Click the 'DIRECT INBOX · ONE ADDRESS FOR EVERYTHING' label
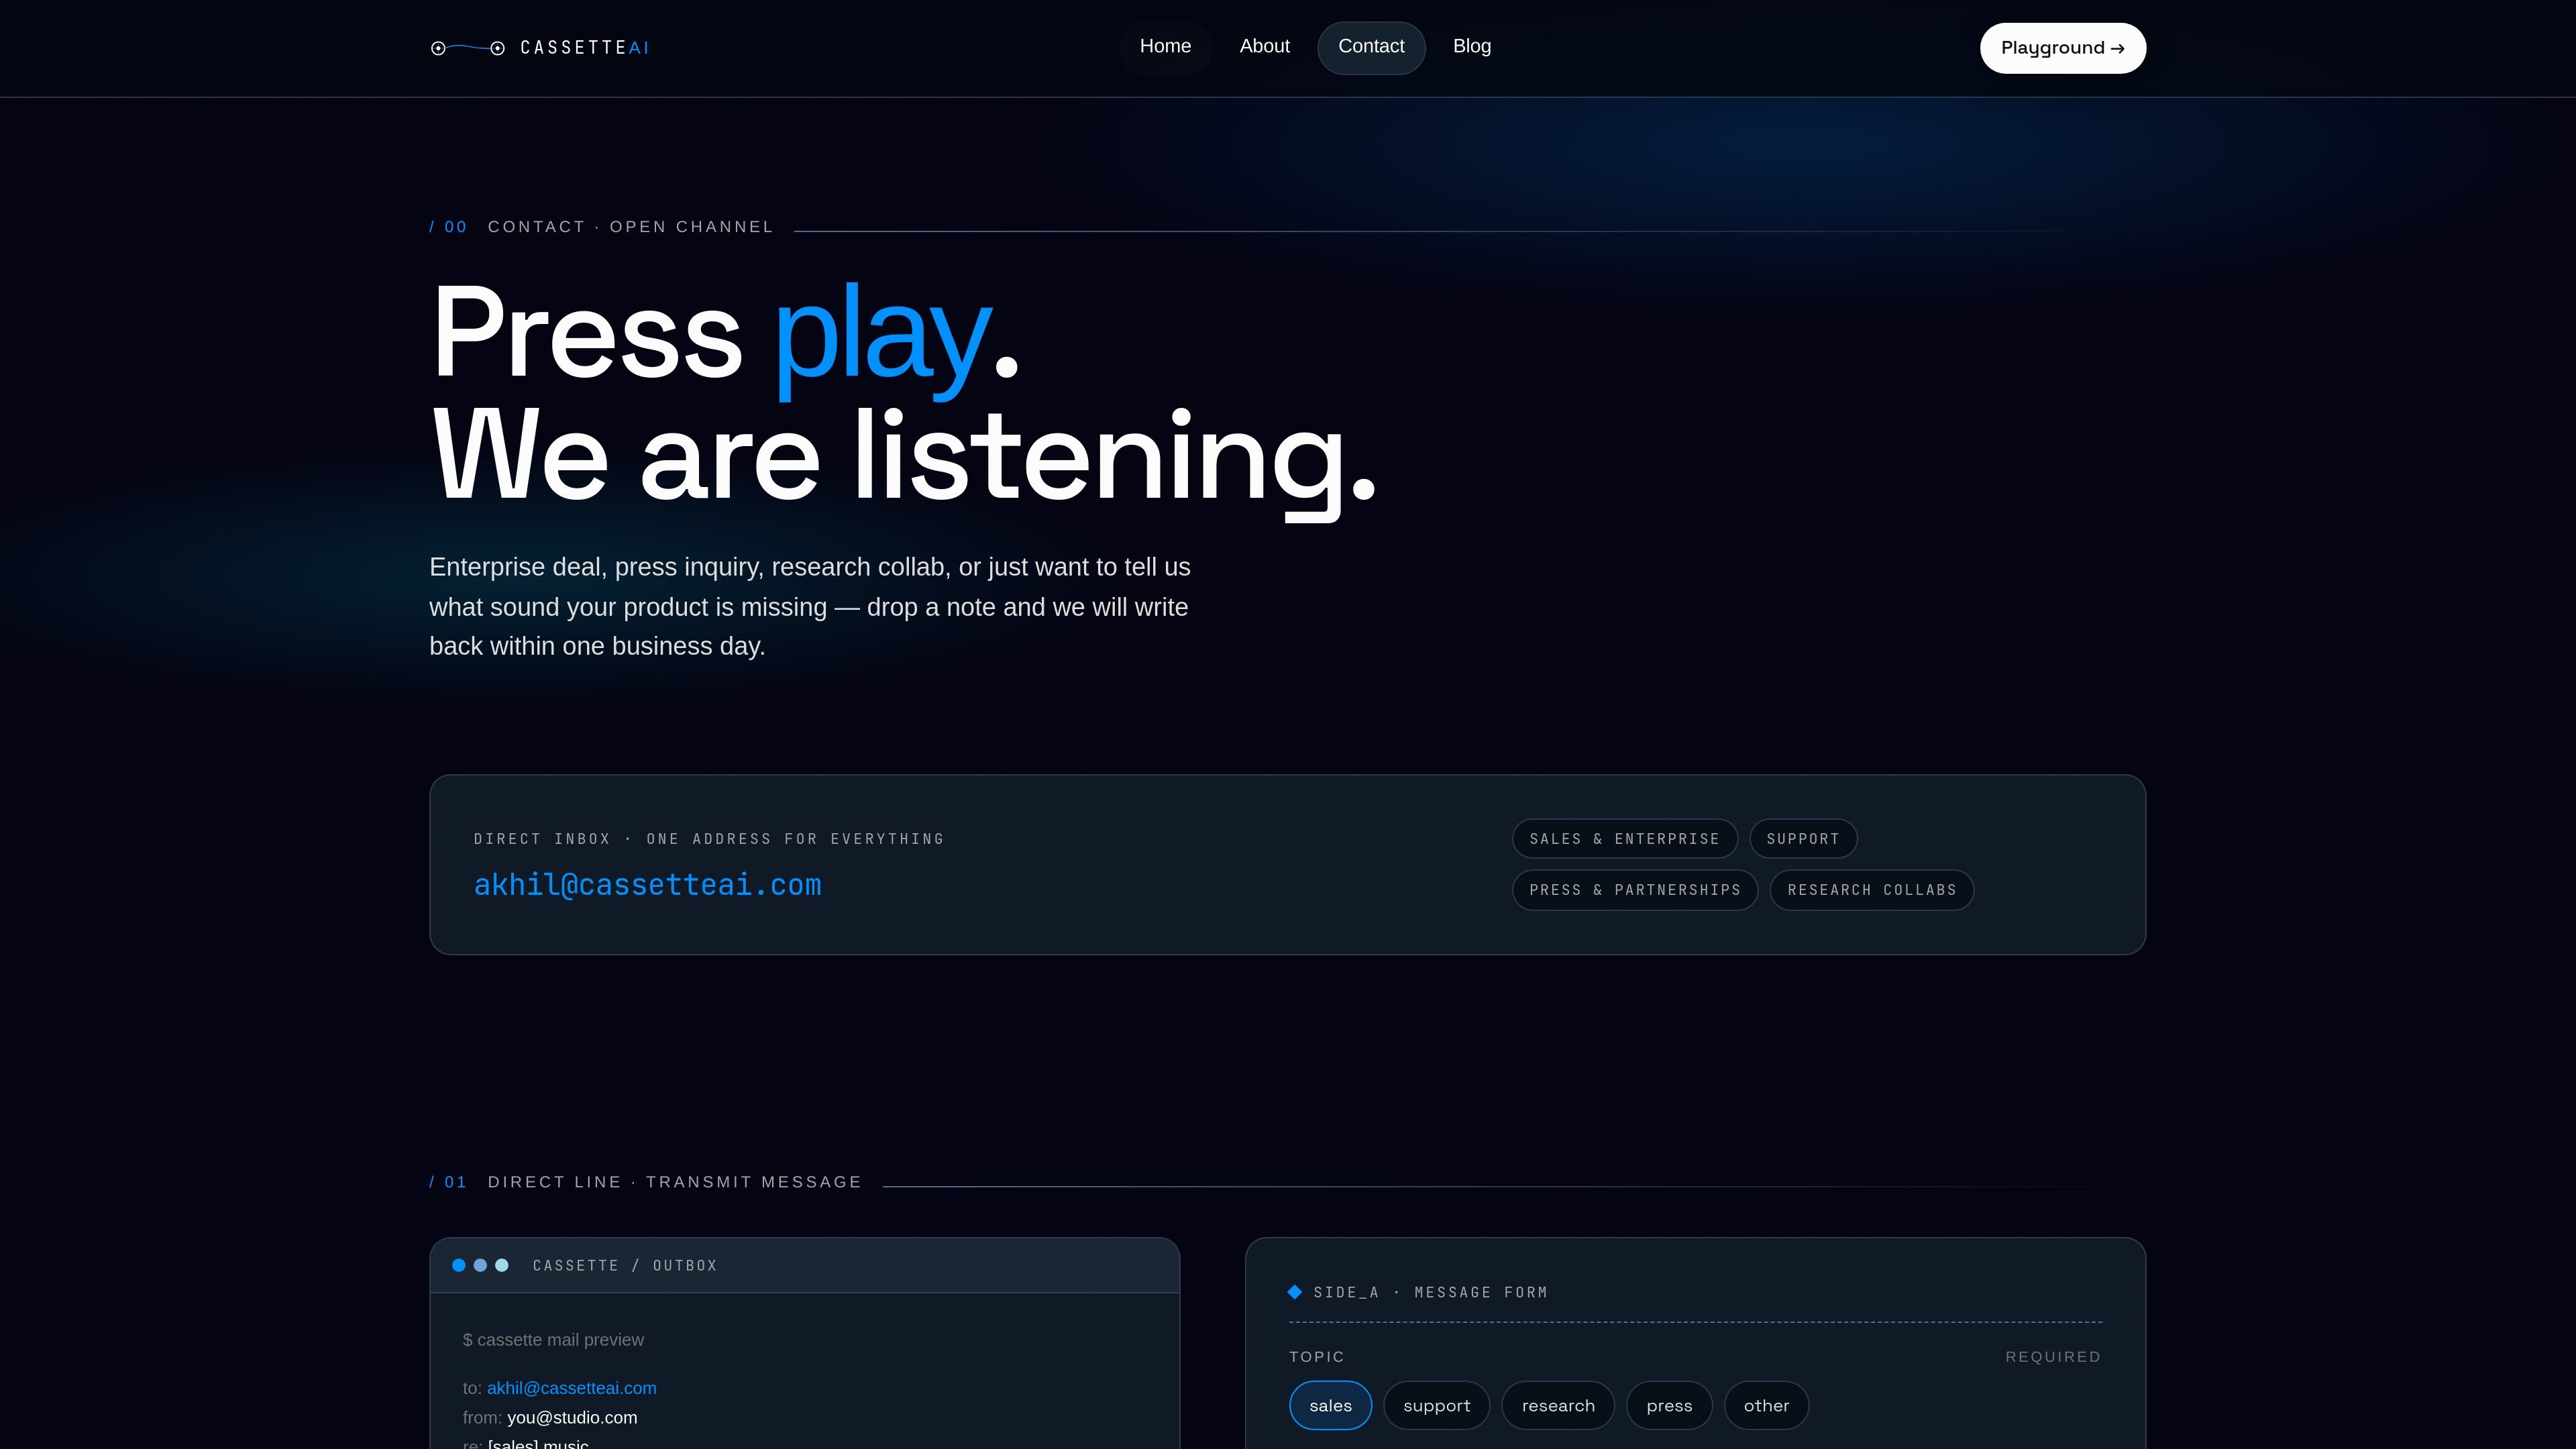Image resolution: width=2576 pixels, height=1449 pixels. click(709, 839)
